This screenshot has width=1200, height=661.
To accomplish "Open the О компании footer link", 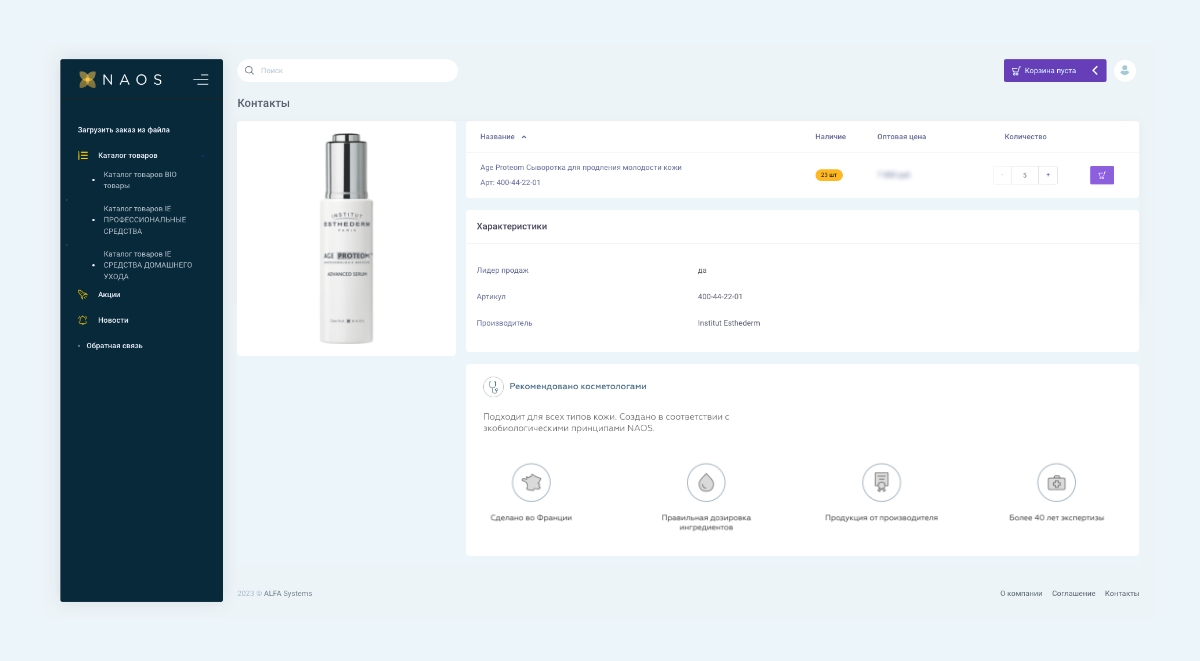I will [1021, 594].
